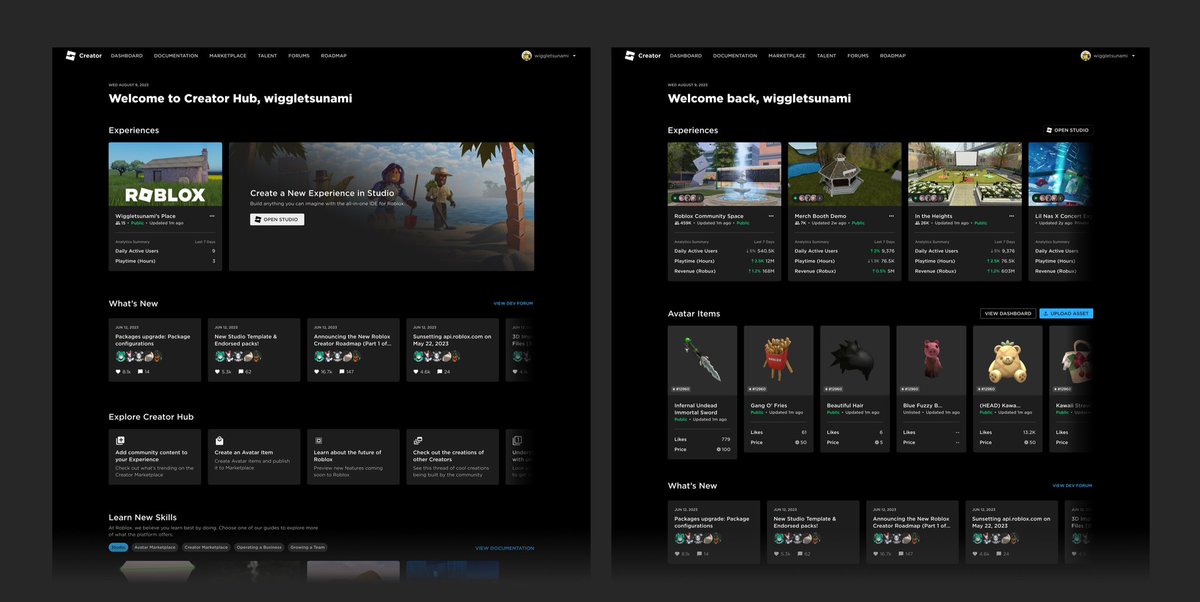This screenshot has height=602, width=1200.
Task: Click 'Daily Active Users' row on Wiggletsunami's Place
Action: pos(166,251)
